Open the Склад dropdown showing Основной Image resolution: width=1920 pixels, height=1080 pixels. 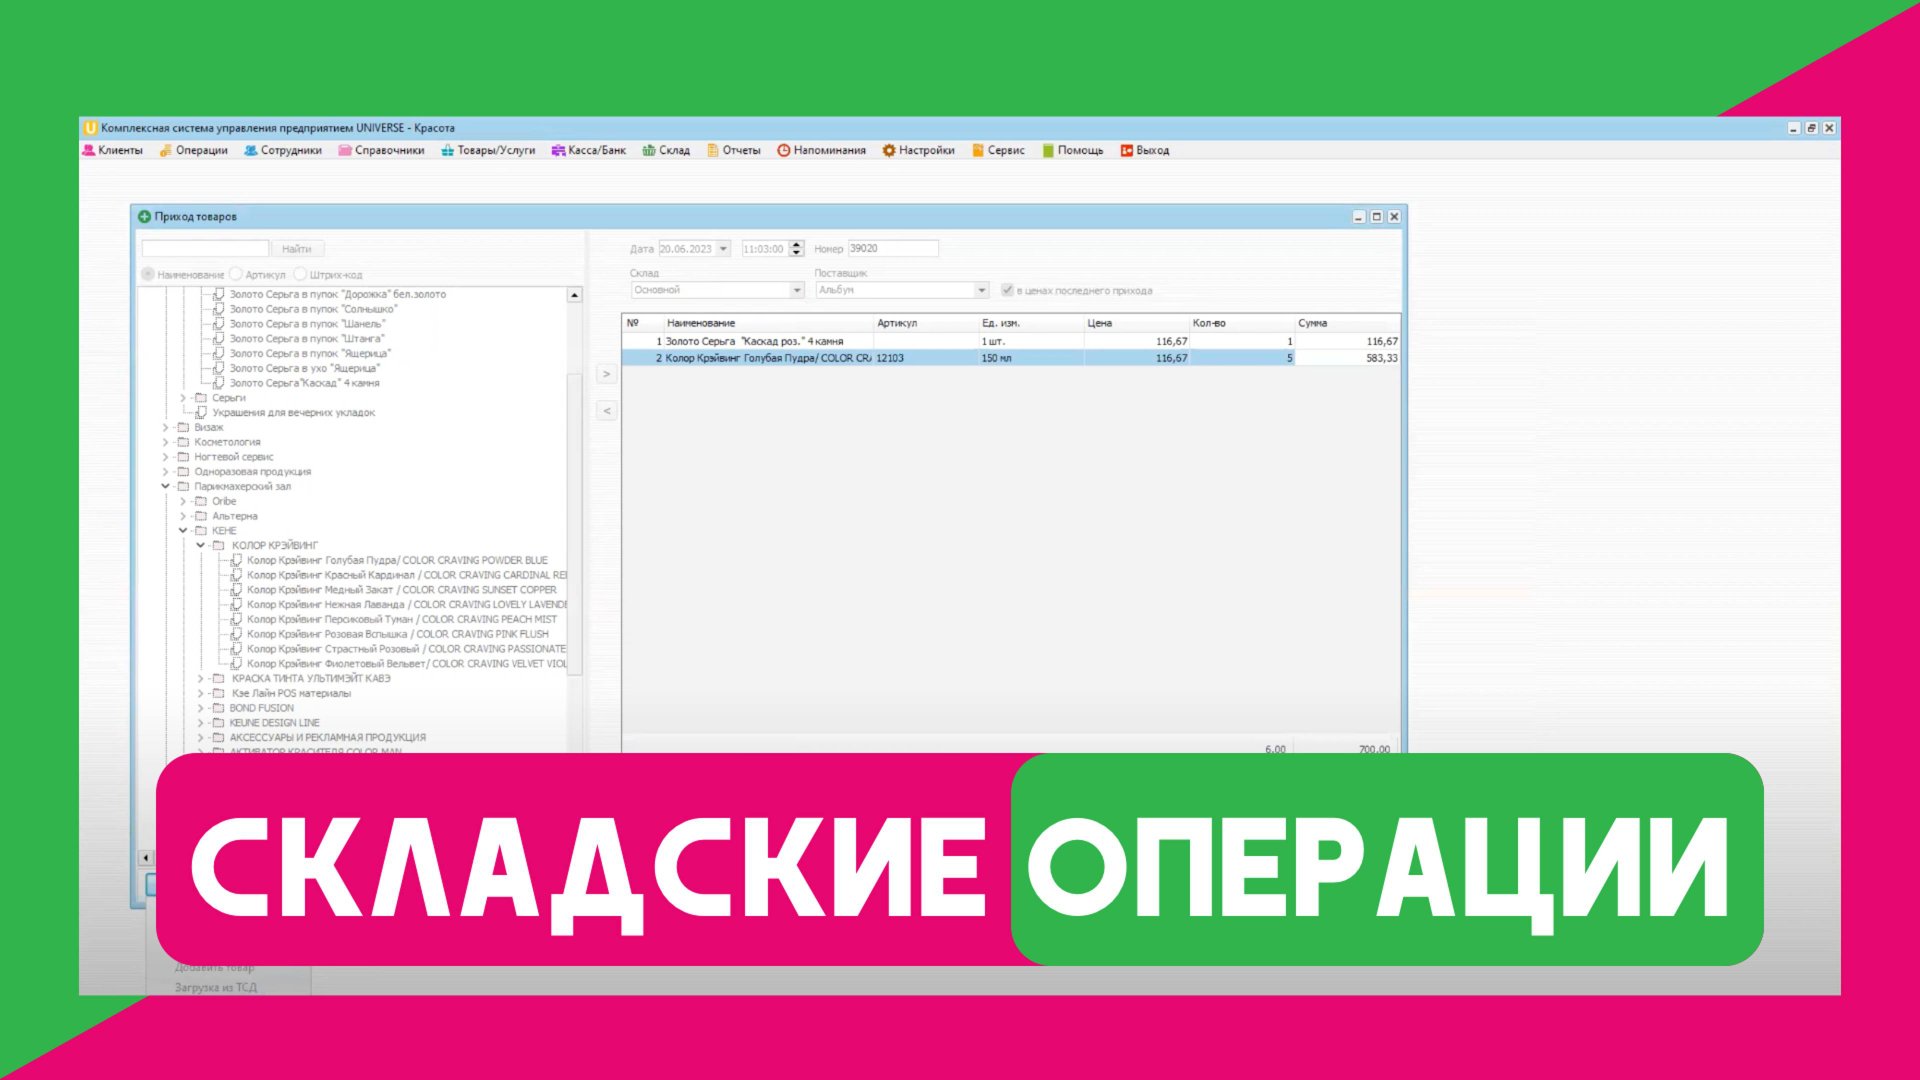click(796, 289)
